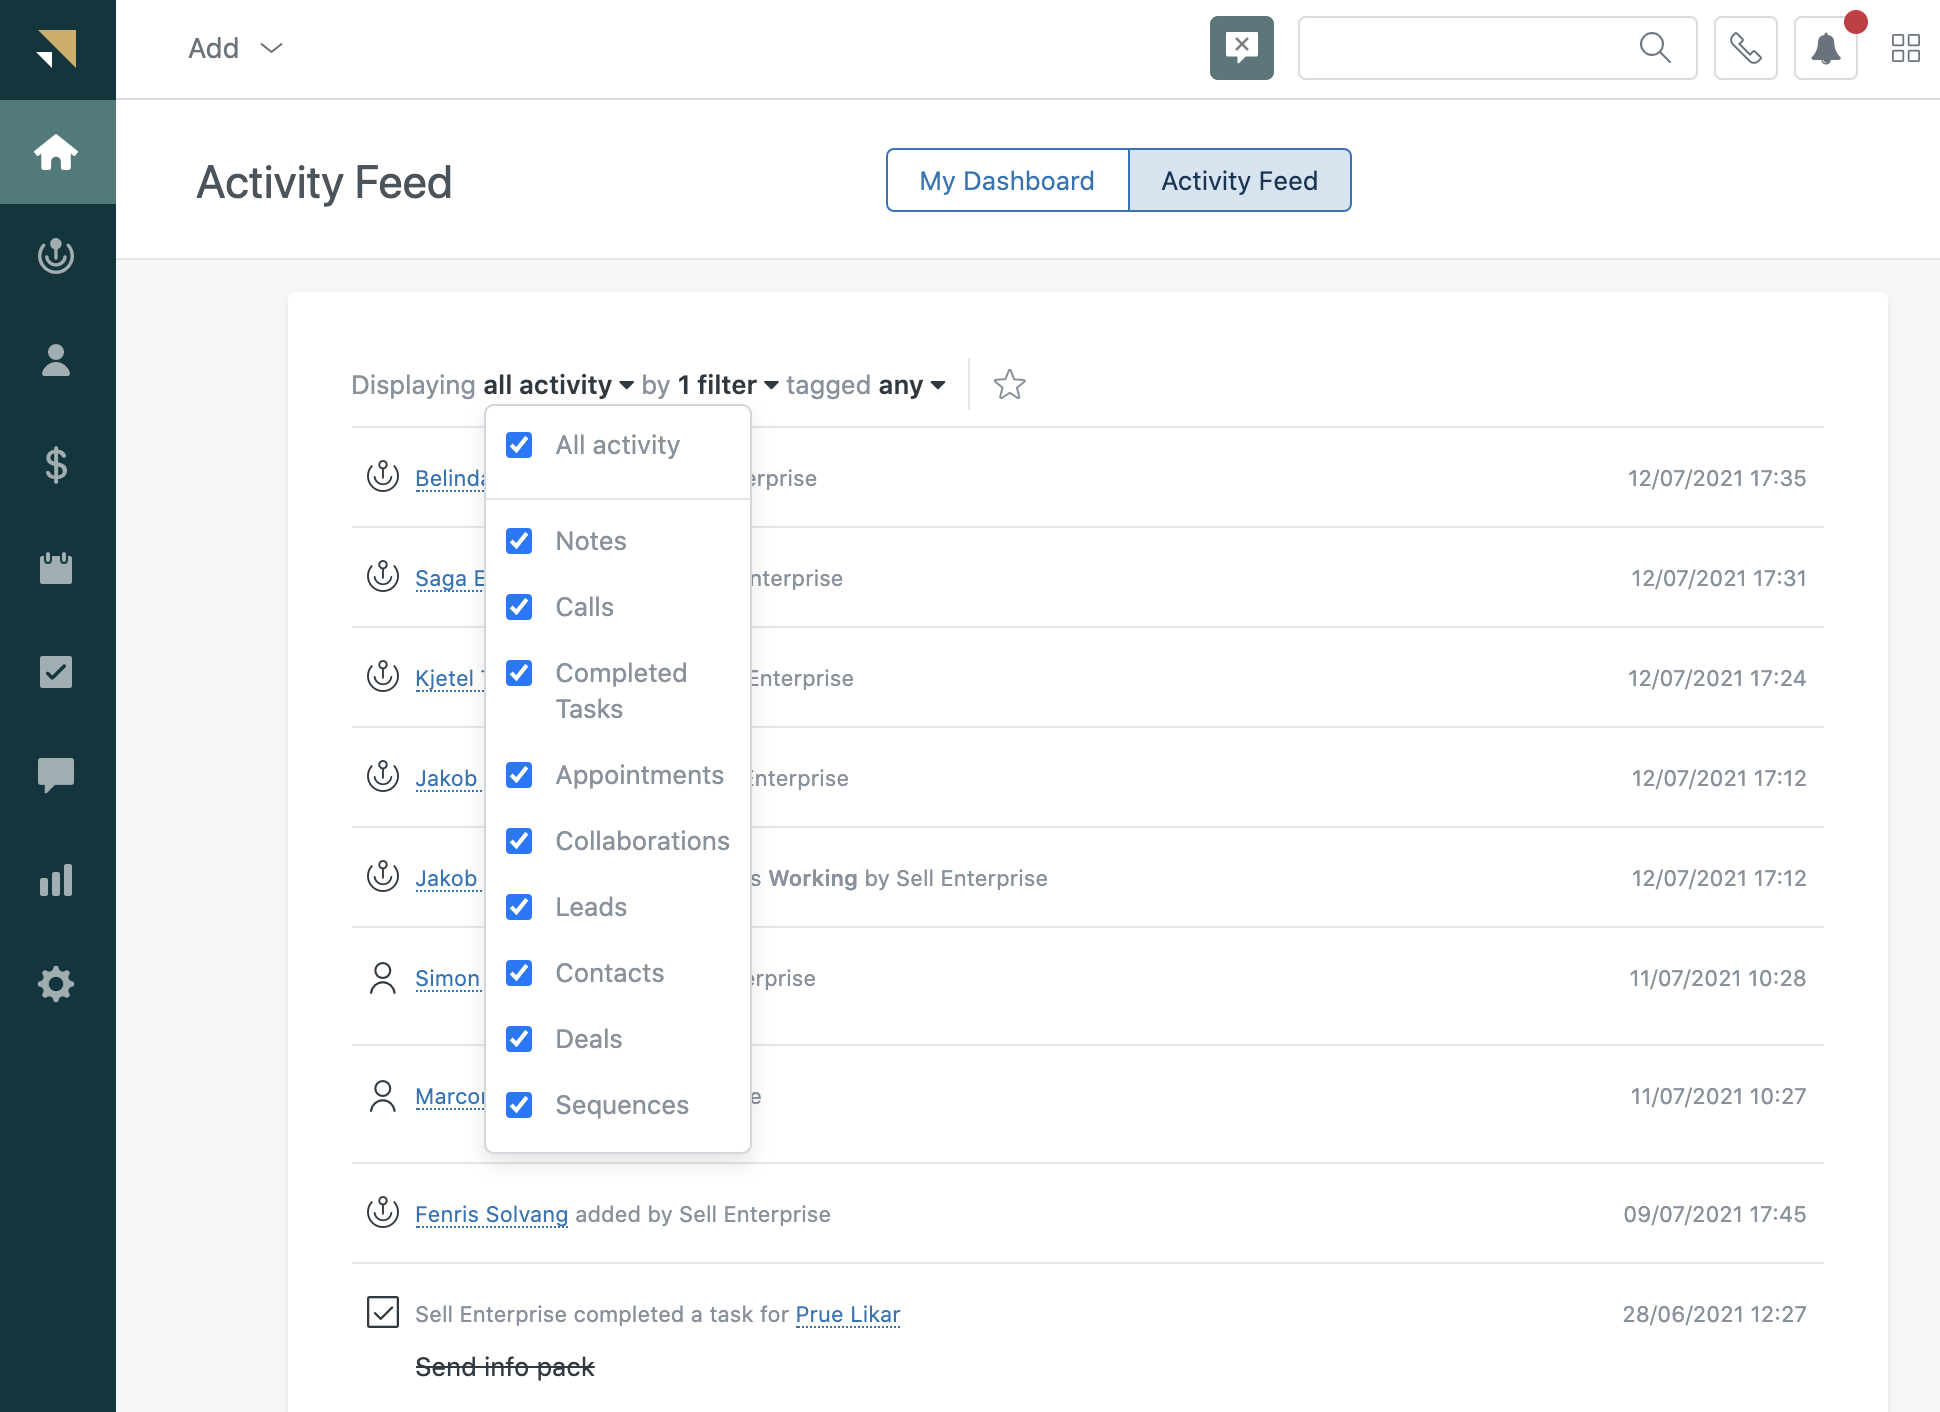Click the Prue Likar contact link
Screen dimensions: 1940x1412
coord(846,1314)
